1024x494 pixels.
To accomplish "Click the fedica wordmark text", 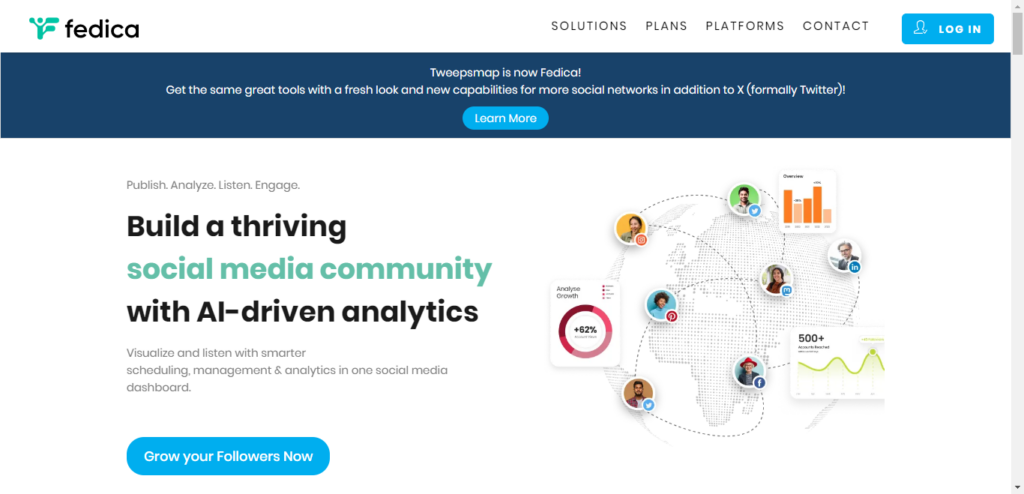I will point(102,29).
